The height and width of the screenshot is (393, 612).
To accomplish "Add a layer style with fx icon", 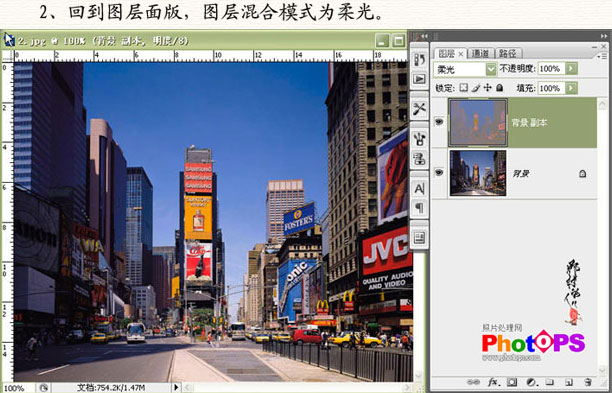I will coord(493,382).
